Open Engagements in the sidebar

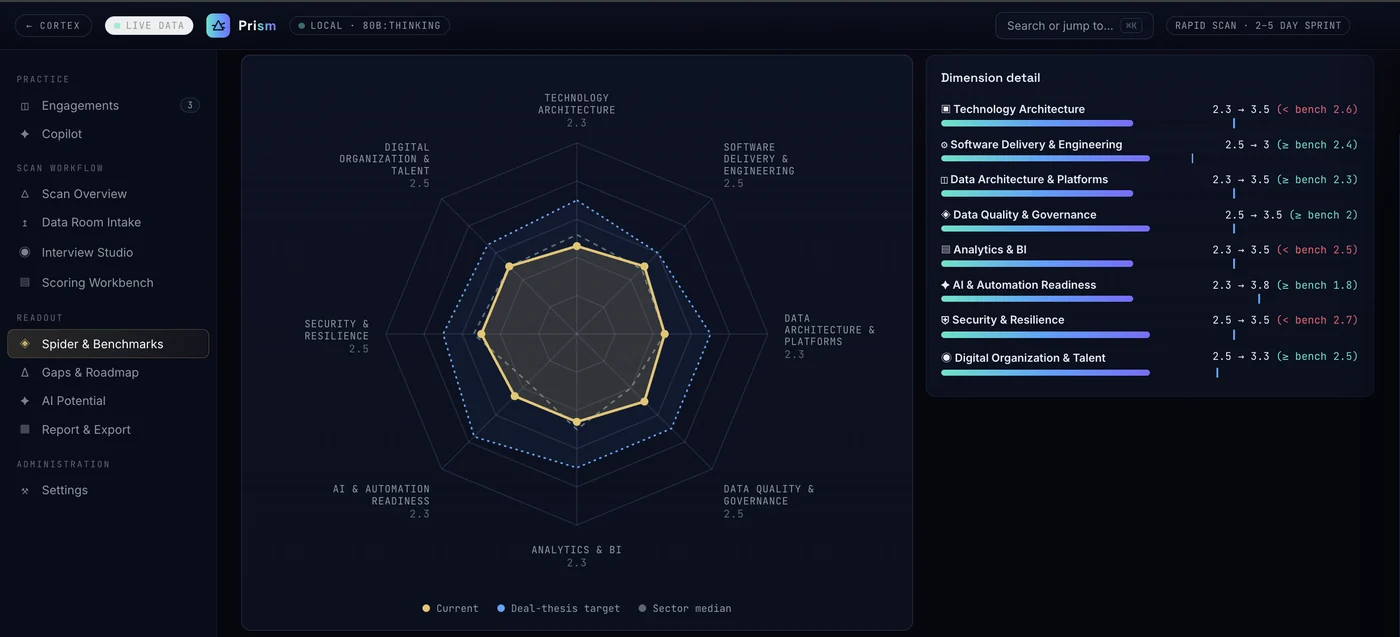(x=108, y=105)
